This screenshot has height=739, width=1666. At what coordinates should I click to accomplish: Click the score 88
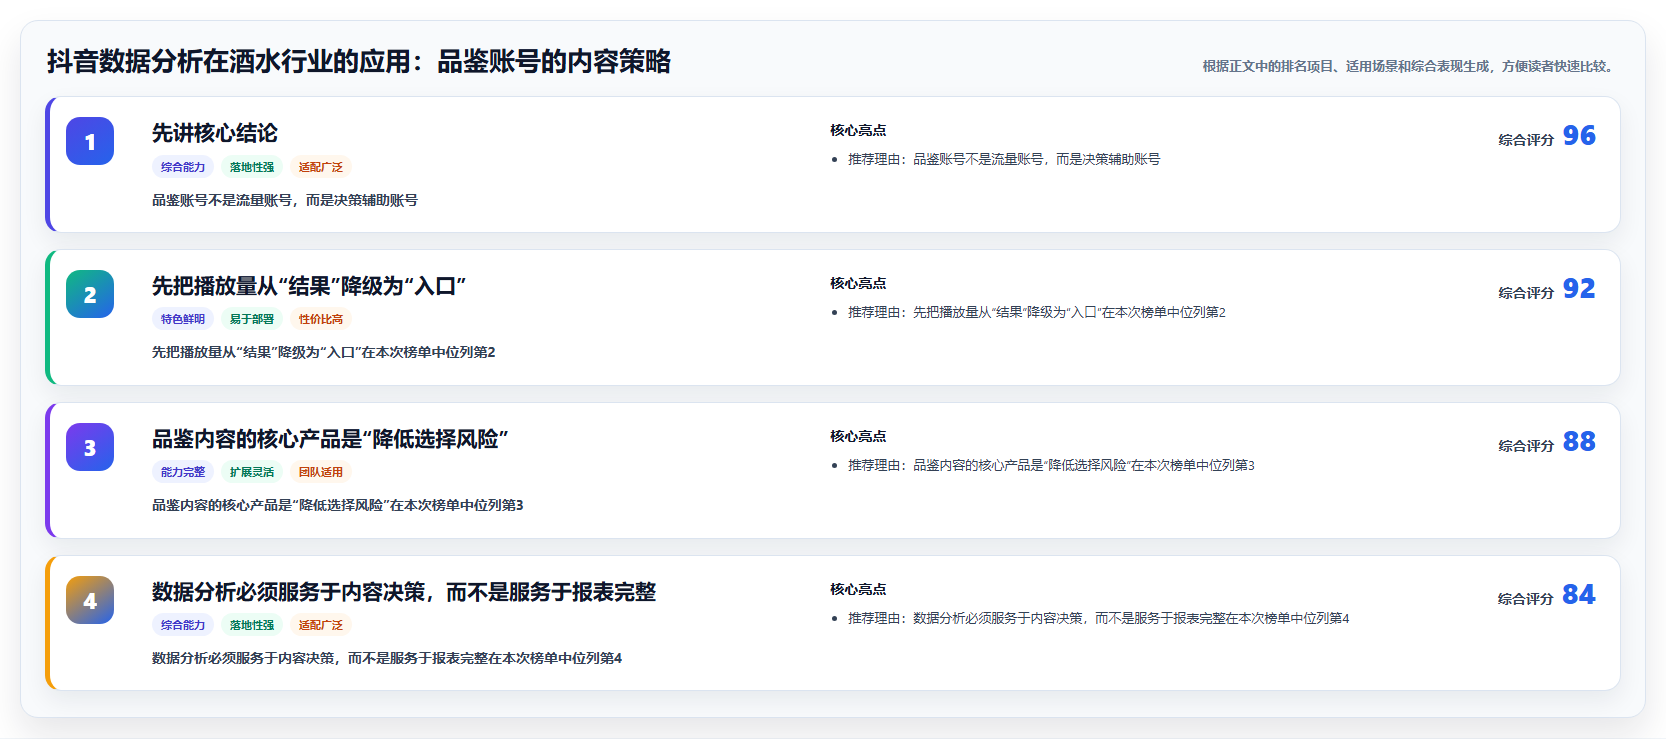point(1579,441)
